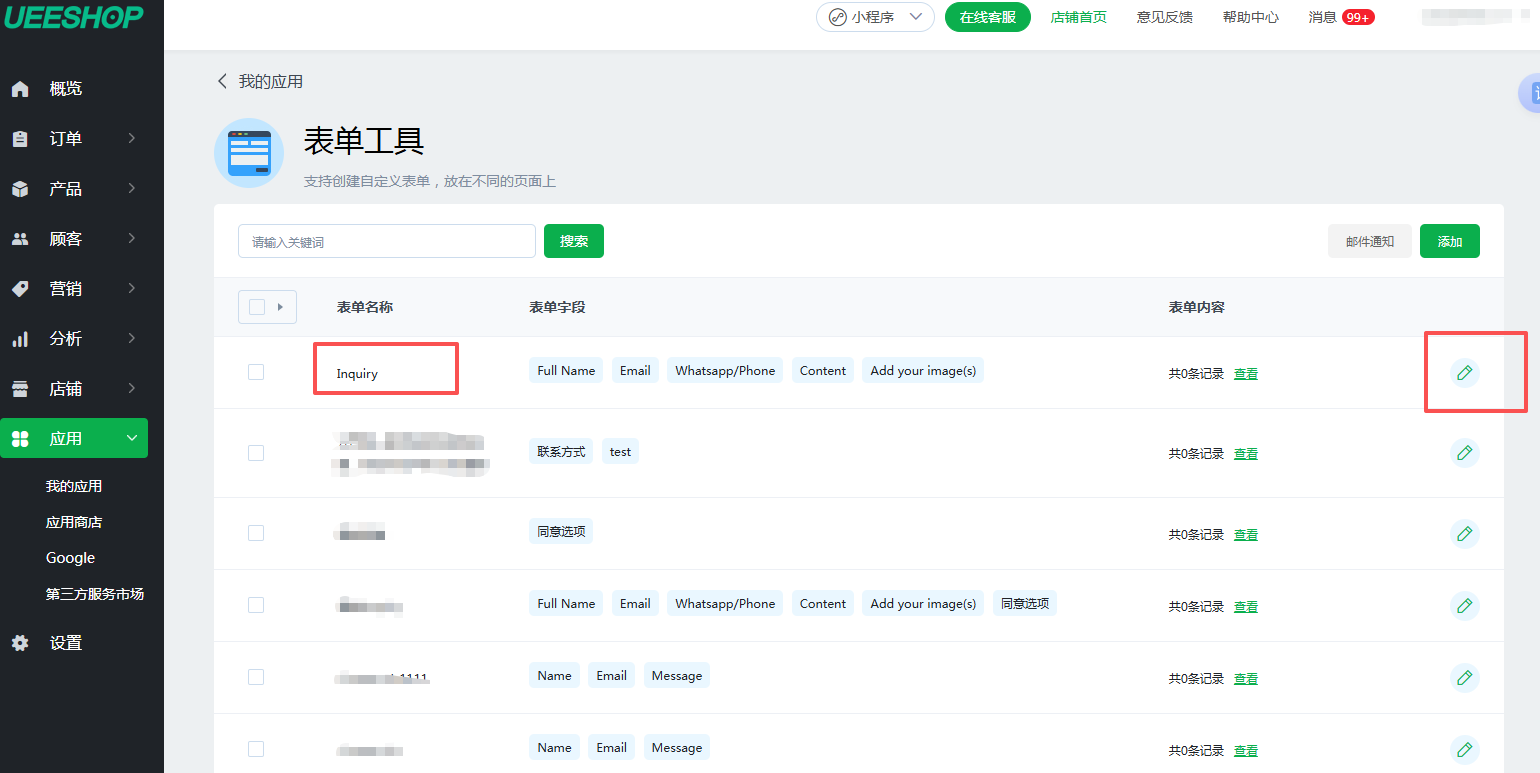Screen dimensions: 1540x773
Task: Open the 查看 link in Inquiry row
Action: tap(1246, 374)
